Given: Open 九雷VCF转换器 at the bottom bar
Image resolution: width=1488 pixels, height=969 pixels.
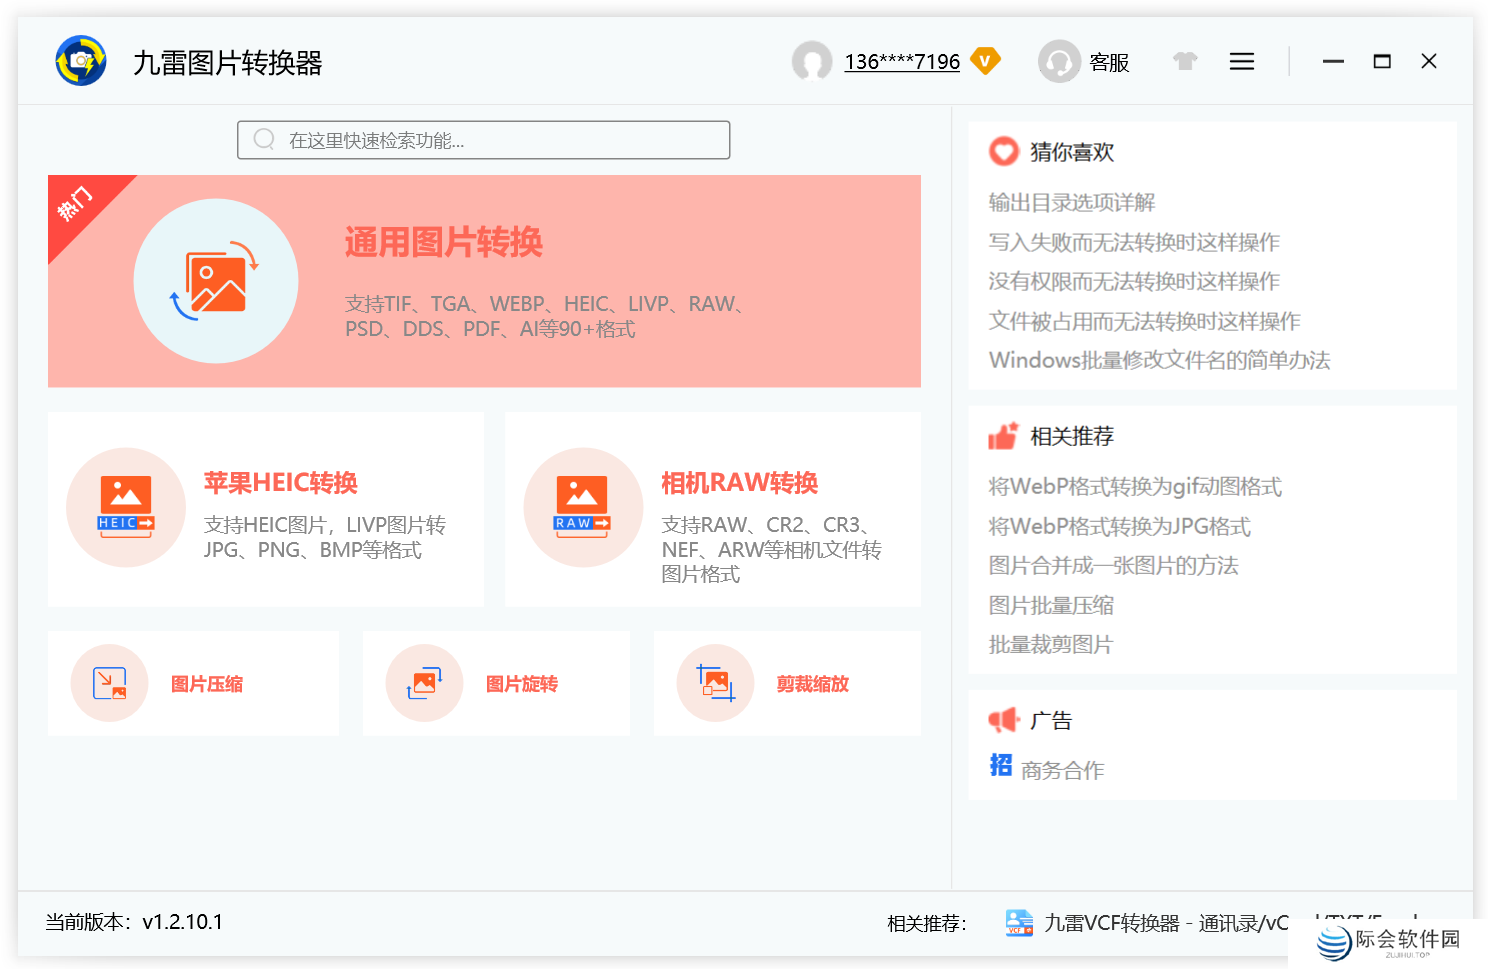Looking at the screenshot, I should pos(1120,923).
